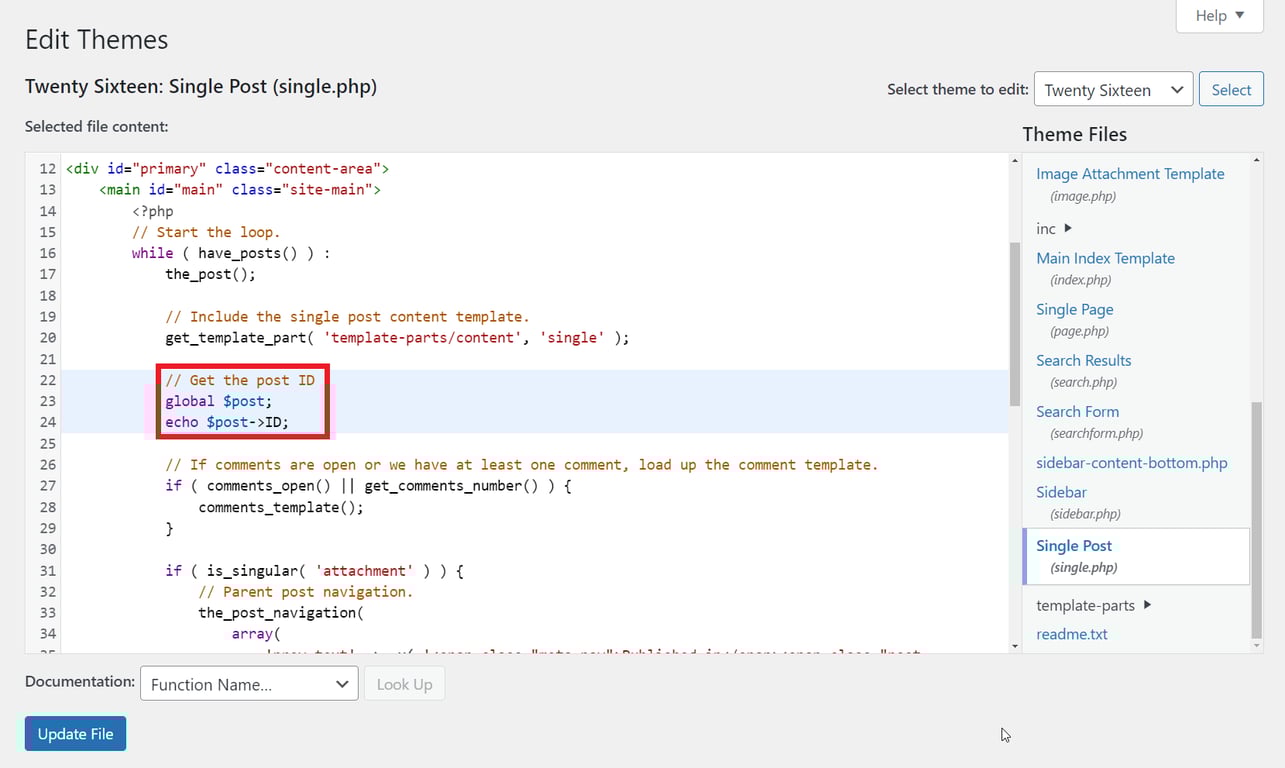
Task: Open the Help panel dropdown
Action: pos(1218,15)
